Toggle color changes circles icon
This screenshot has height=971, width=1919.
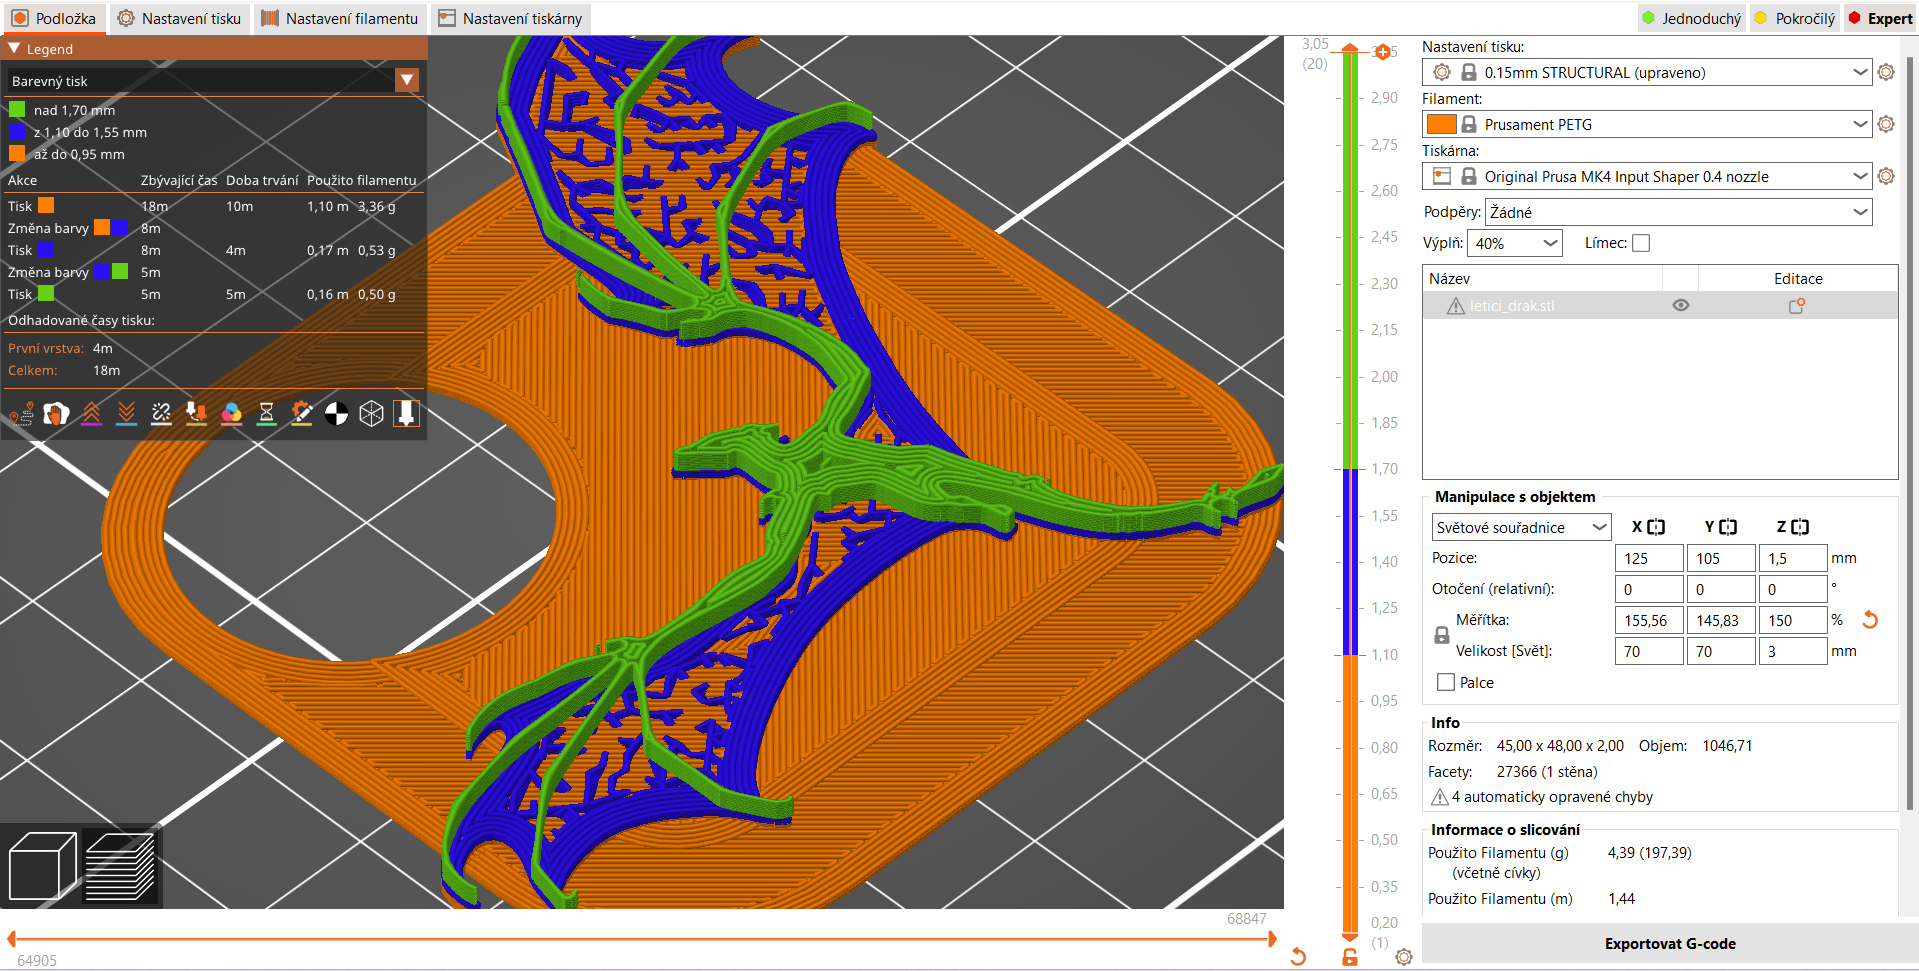pyautogui.click(x=231, y=414)
